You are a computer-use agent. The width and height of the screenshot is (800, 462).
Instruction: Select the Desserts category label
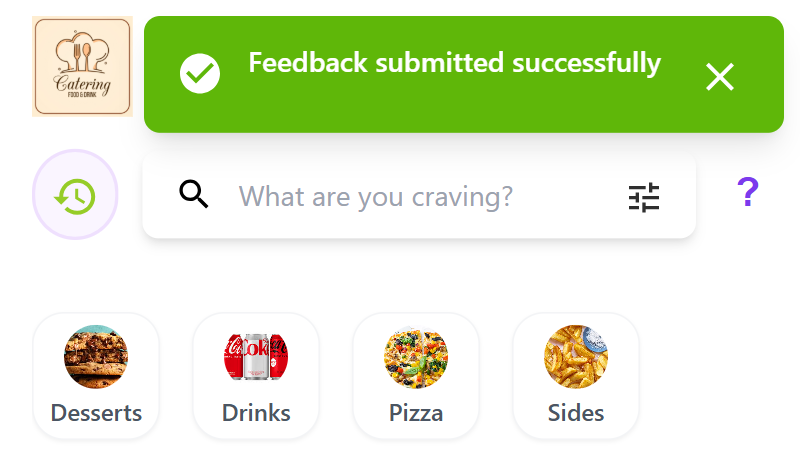96,413
